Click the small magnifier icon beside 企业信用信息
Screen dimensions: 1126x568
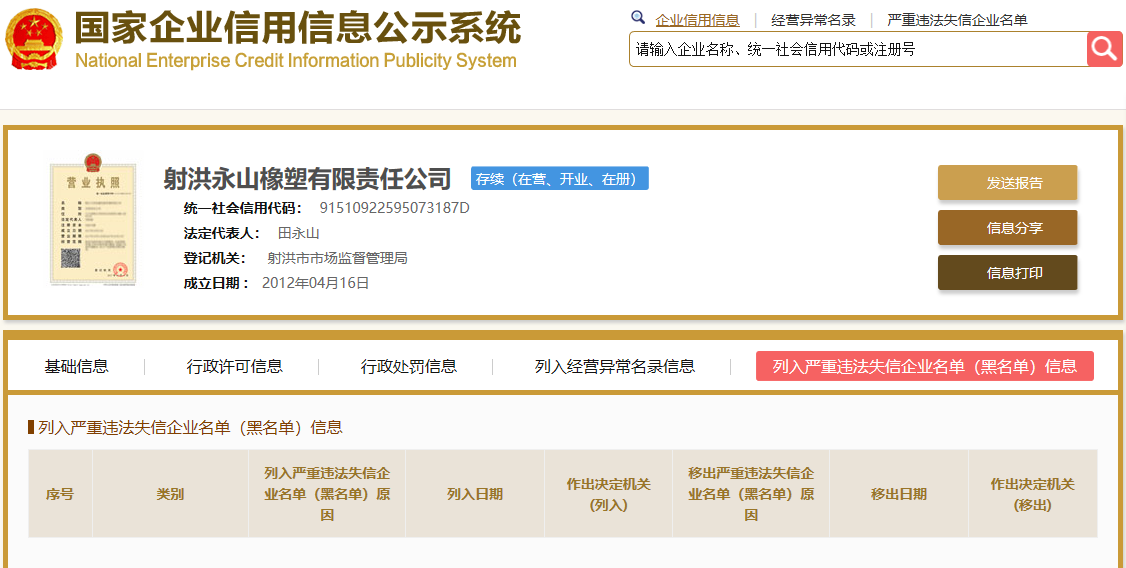pyautogui.click(x=638, y=18)
